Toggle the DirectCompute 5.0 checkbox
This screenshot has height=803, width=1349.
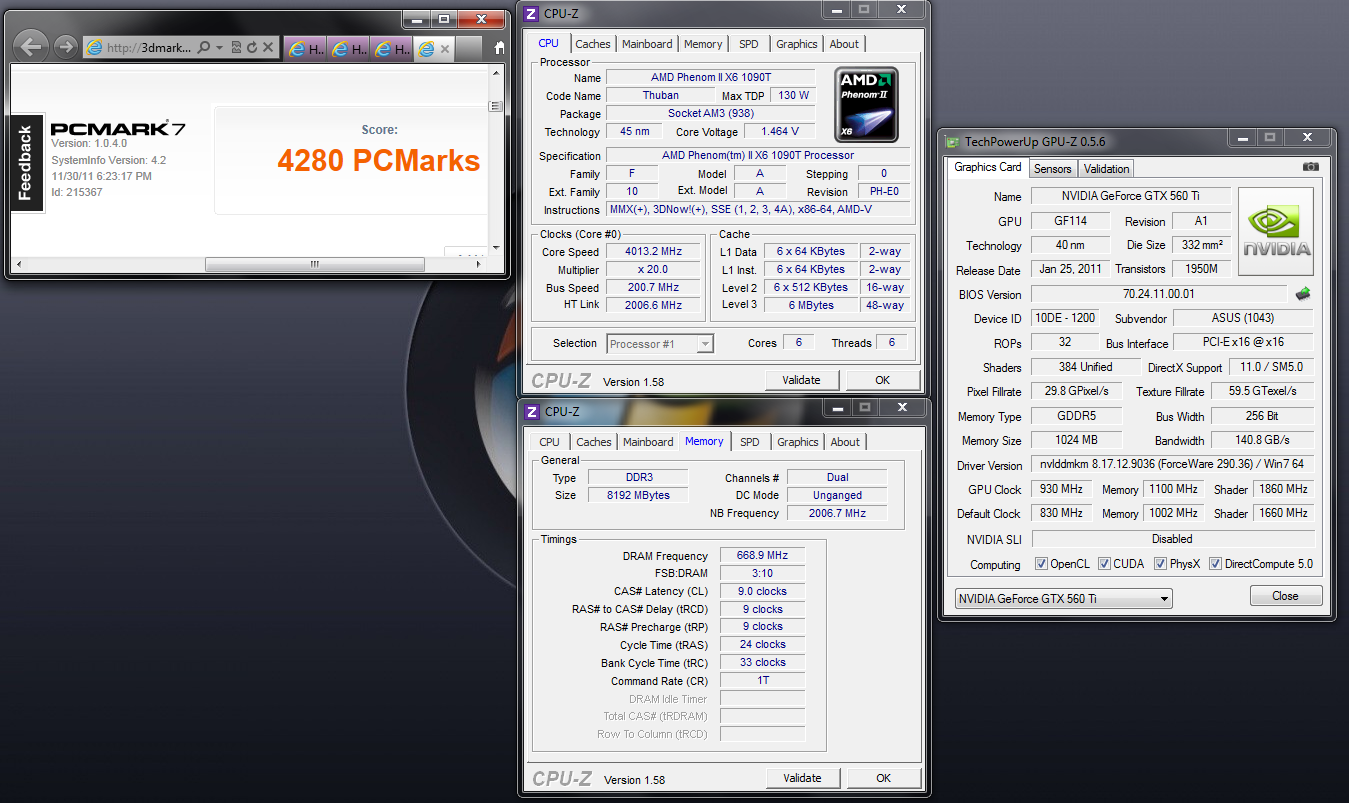coord(1216,564)
